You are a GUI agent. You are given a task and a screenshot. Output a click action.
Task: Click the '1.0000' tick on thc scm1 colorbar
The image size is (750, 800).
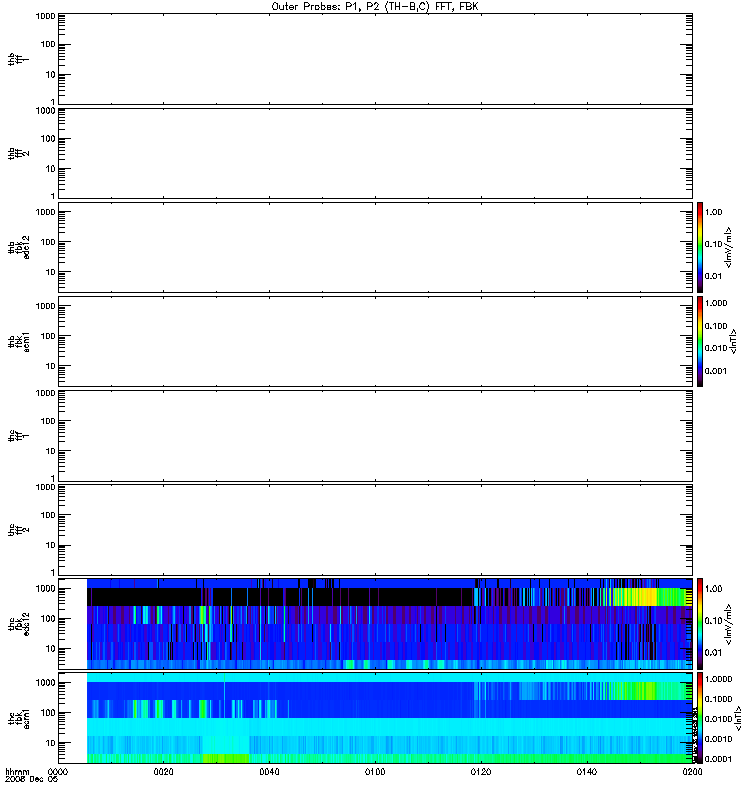[x=719, y=679]
